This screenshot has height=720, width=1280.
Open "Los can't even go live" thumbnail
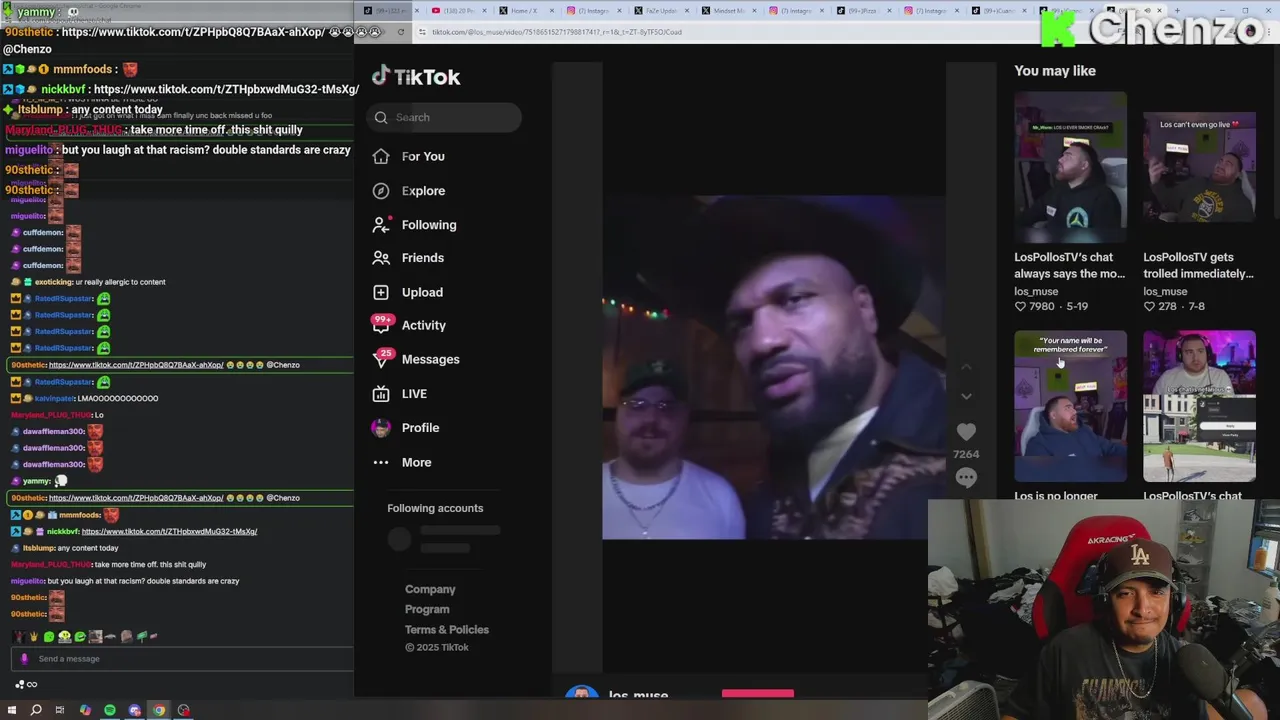tap(1199, 167)
